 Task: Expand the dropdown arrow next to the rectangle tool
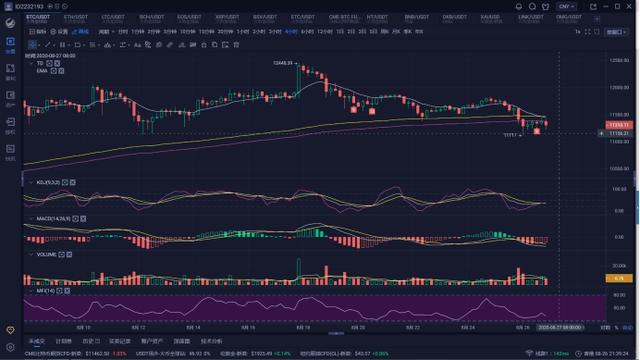84,45
